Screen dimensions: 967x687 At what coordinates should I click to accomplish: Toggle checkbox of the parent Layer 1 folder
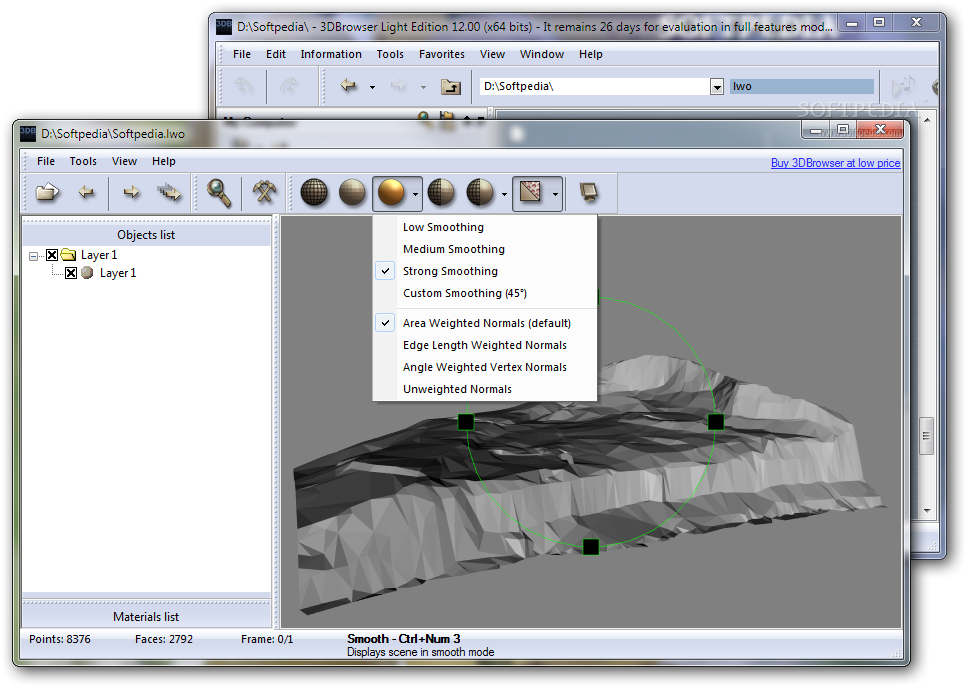52,255
